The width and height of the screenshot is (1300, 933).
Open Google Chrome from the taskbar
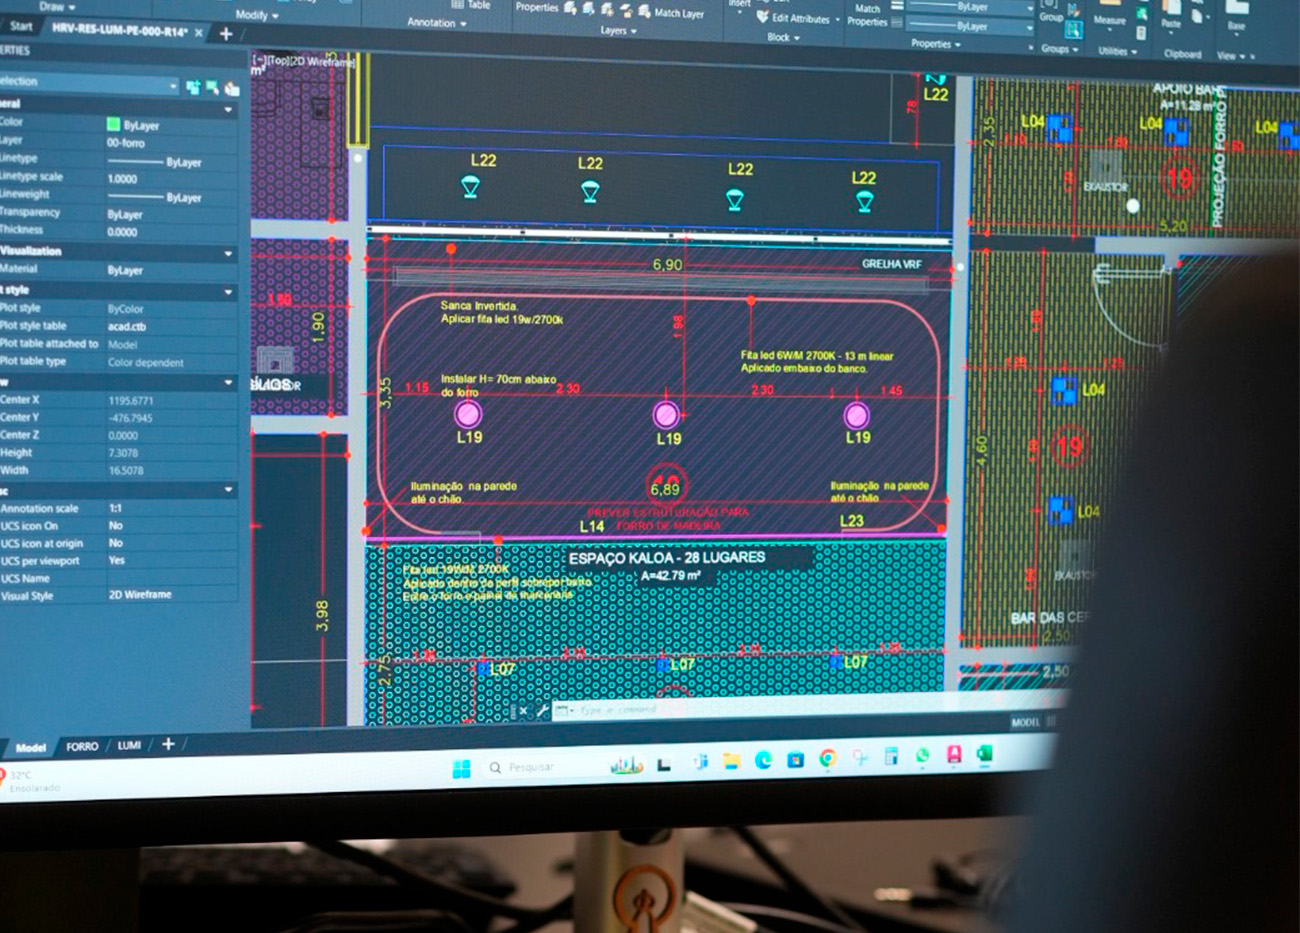click(827, 759)
